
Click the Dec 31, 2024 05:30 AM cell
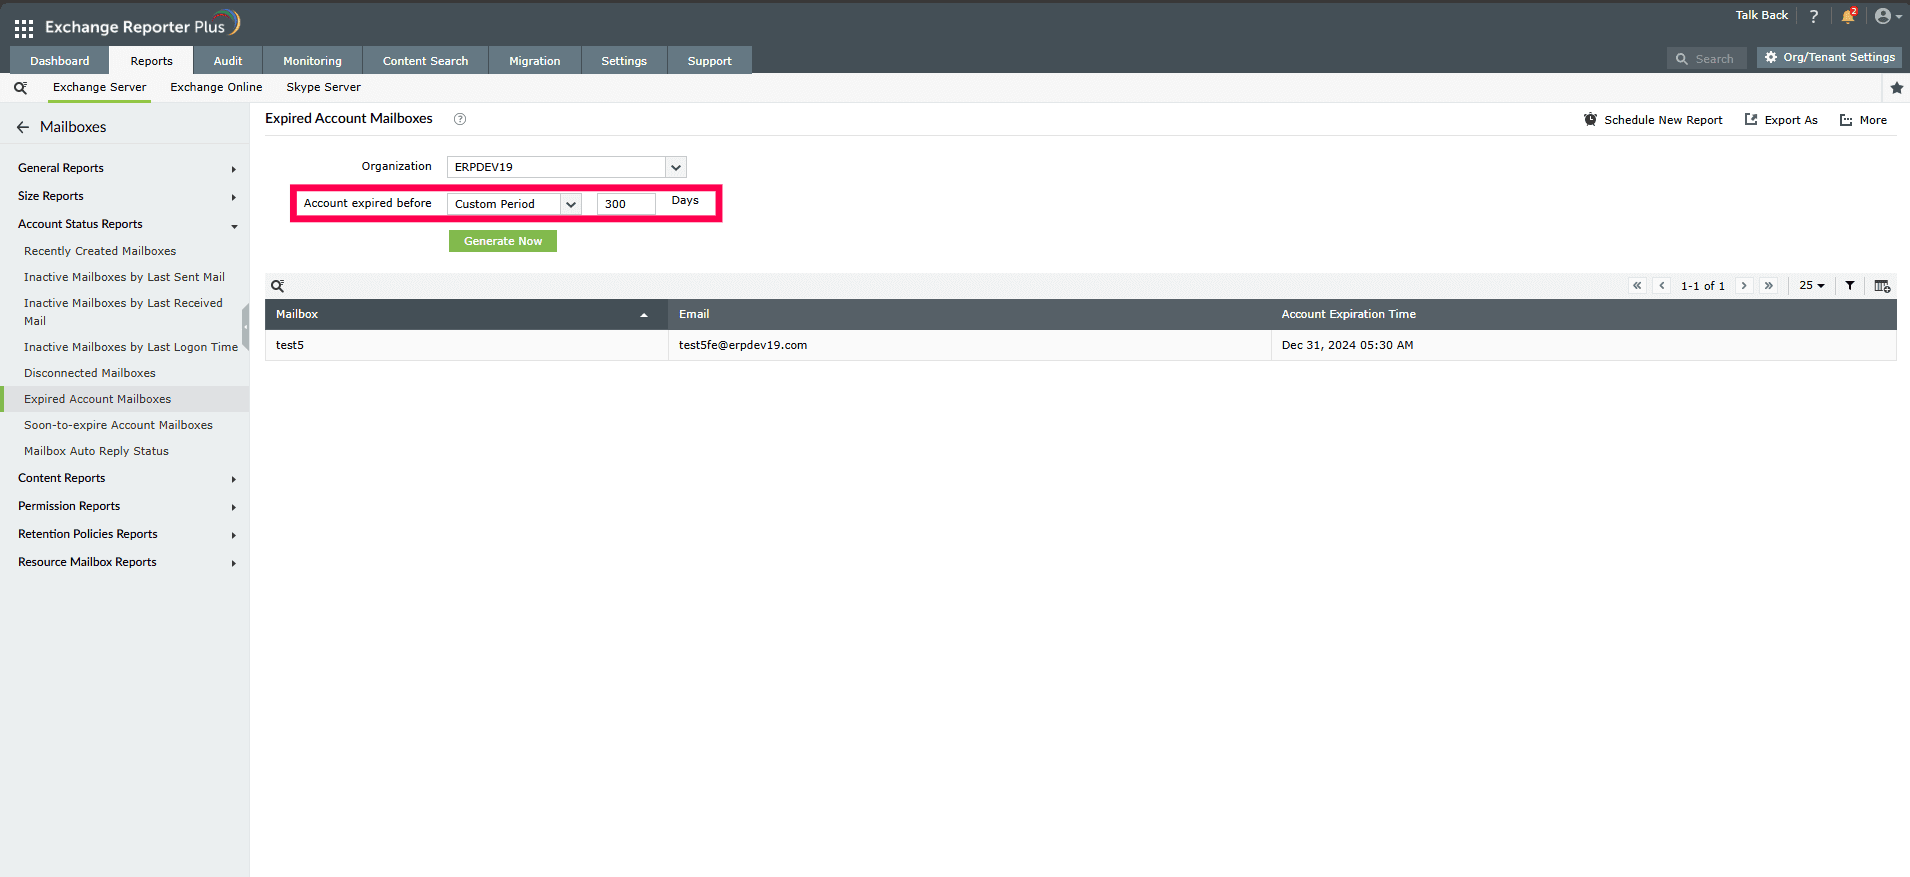point(1584,345)
